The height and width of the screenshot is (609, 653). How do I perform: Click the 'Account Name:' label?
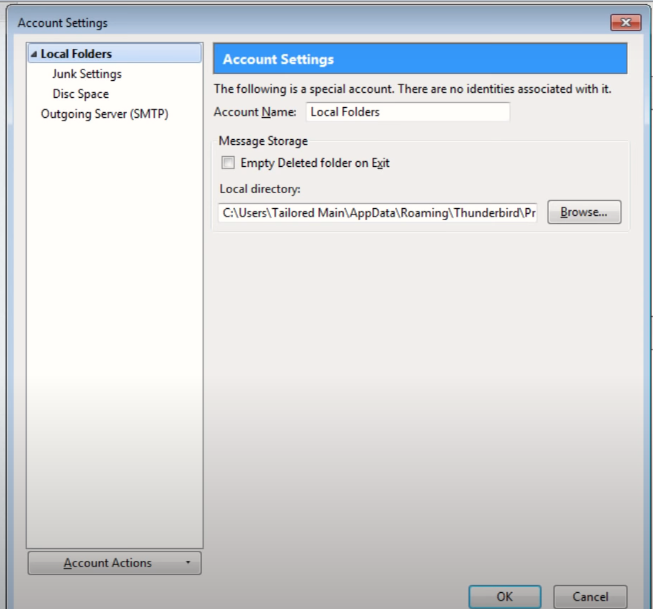click(255, 112)
